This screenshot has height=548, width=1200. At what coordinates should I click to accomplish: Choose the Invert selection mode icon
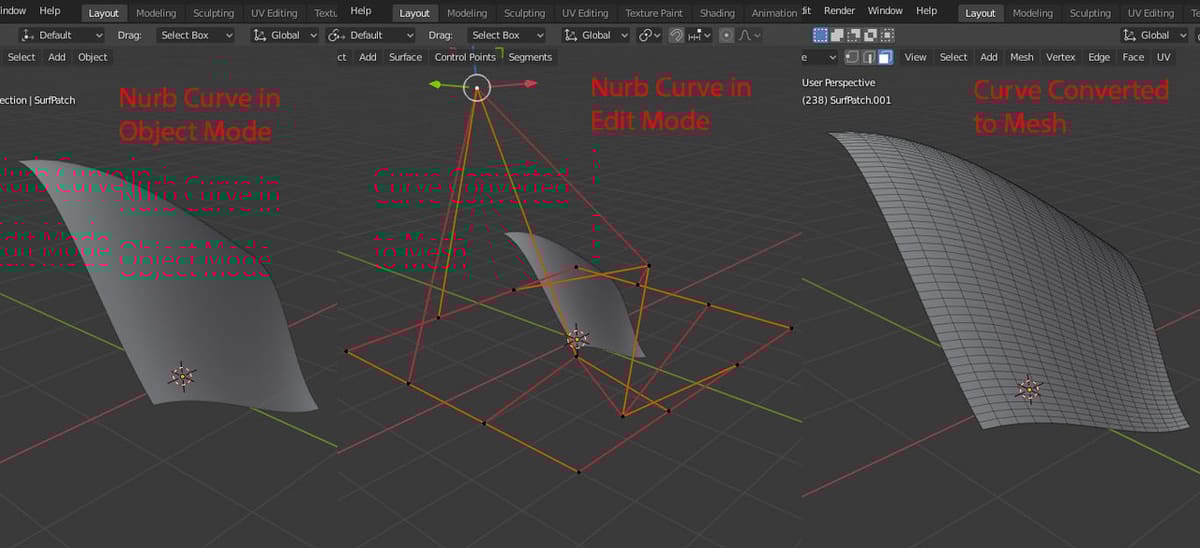tap(870, 35)
